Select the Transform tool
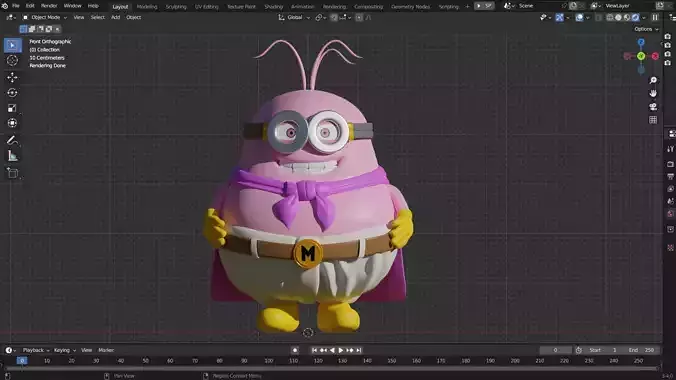The image size is (676, 380). [12, 123]
